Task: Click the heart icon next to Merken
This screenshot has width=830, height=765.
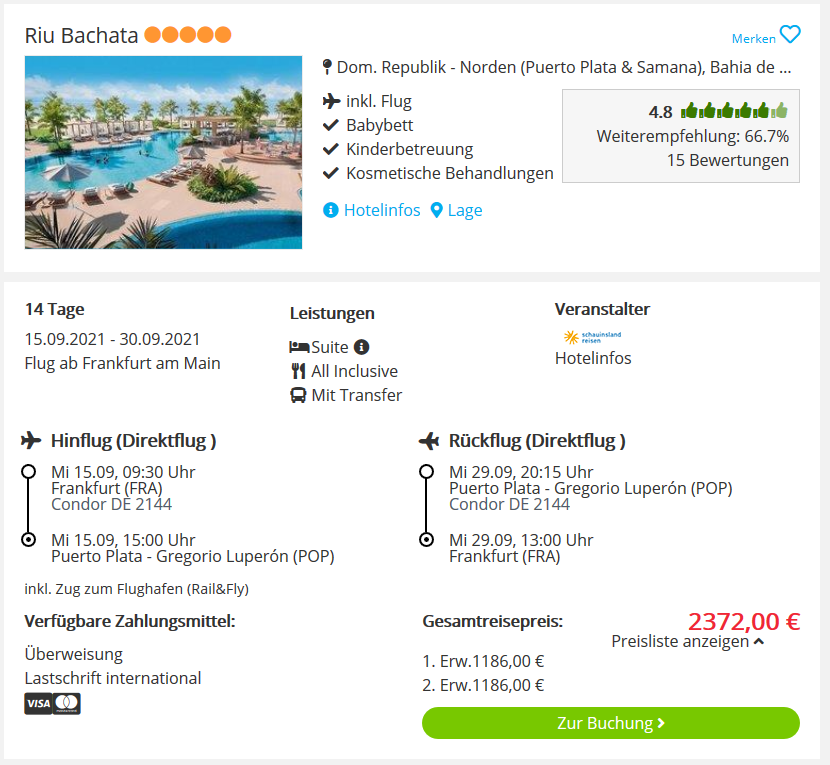Action: click(x=791, y=35)
